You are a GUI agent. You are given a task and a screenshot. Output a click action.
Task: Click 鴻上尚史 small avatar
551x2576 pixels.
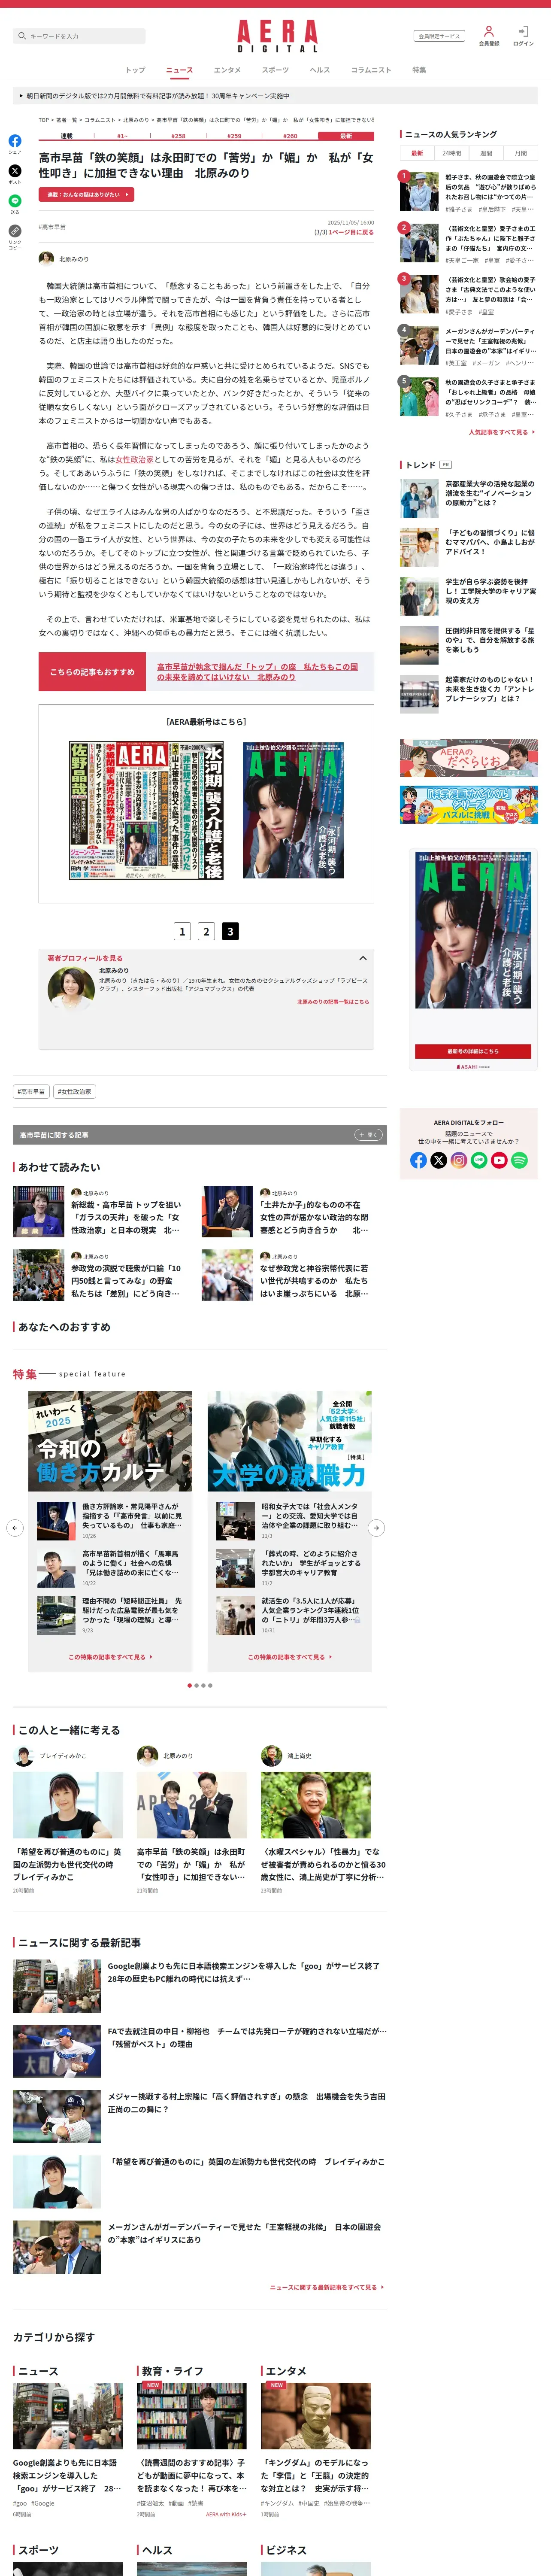click(x=271, y=1755)
